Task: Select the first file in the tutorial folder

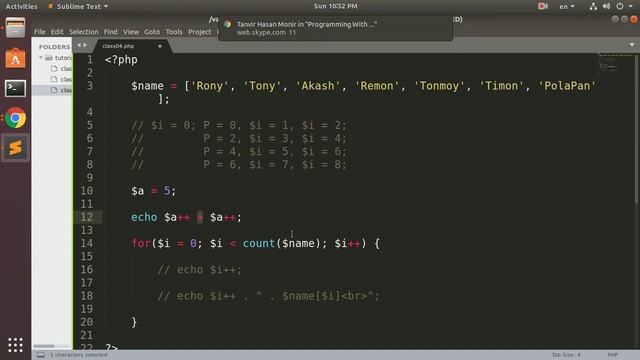Action: coord(61,69)
